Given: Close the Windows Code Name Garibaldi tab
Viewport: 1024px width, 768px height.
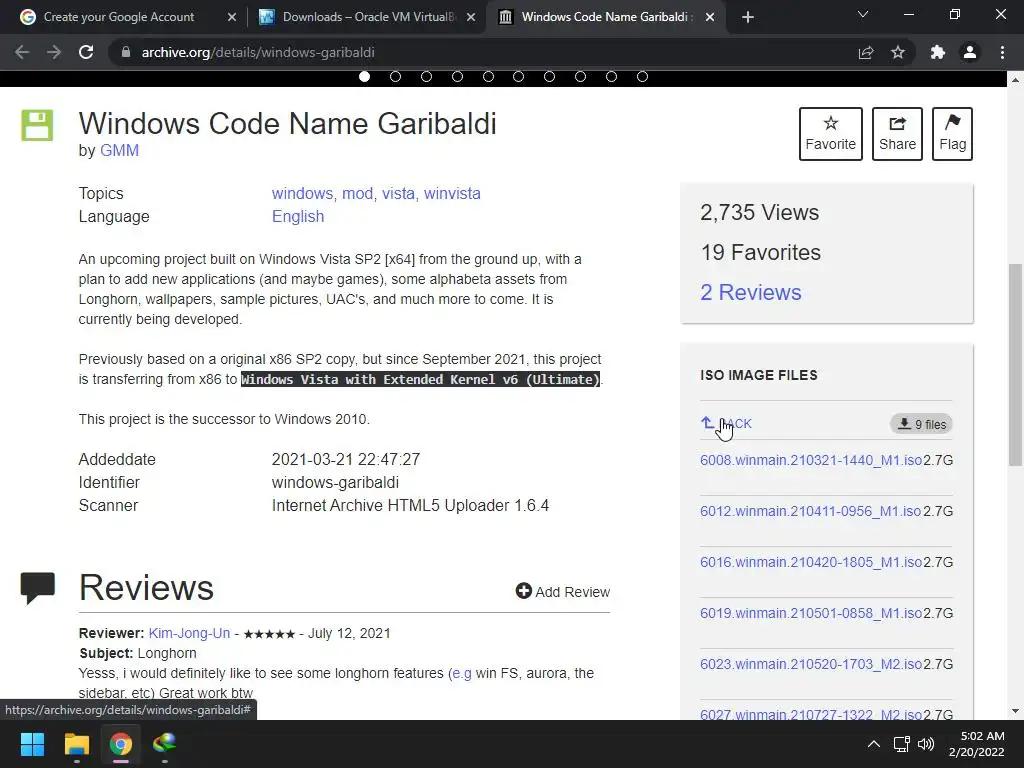Looking at the screenshot, I should click(x=710, y=17).
